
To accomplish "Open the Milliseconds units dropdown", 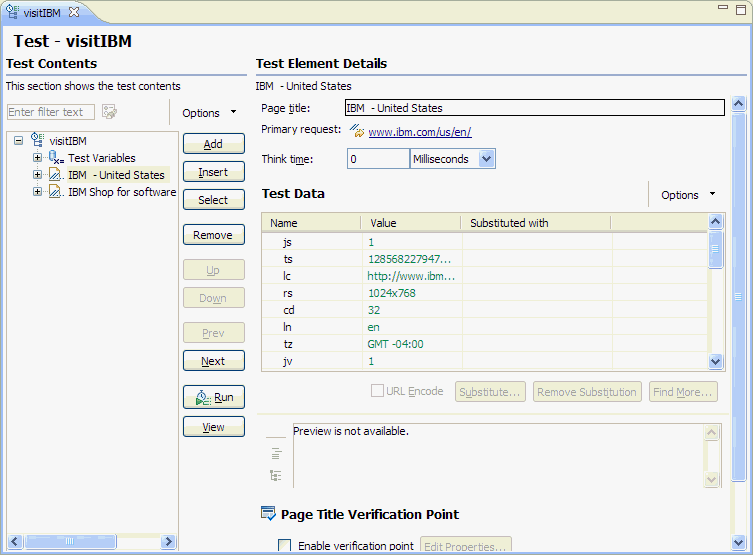I will (486, 159).
